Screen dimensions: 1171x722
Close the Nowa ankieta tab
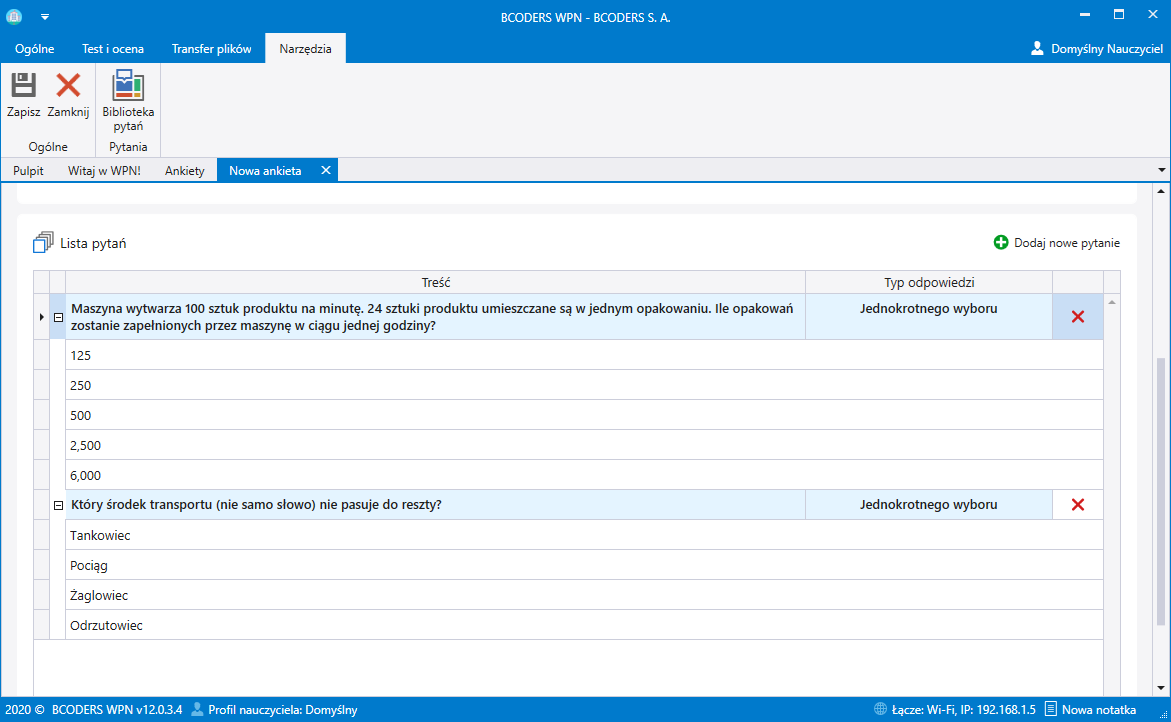coord(326,170)
